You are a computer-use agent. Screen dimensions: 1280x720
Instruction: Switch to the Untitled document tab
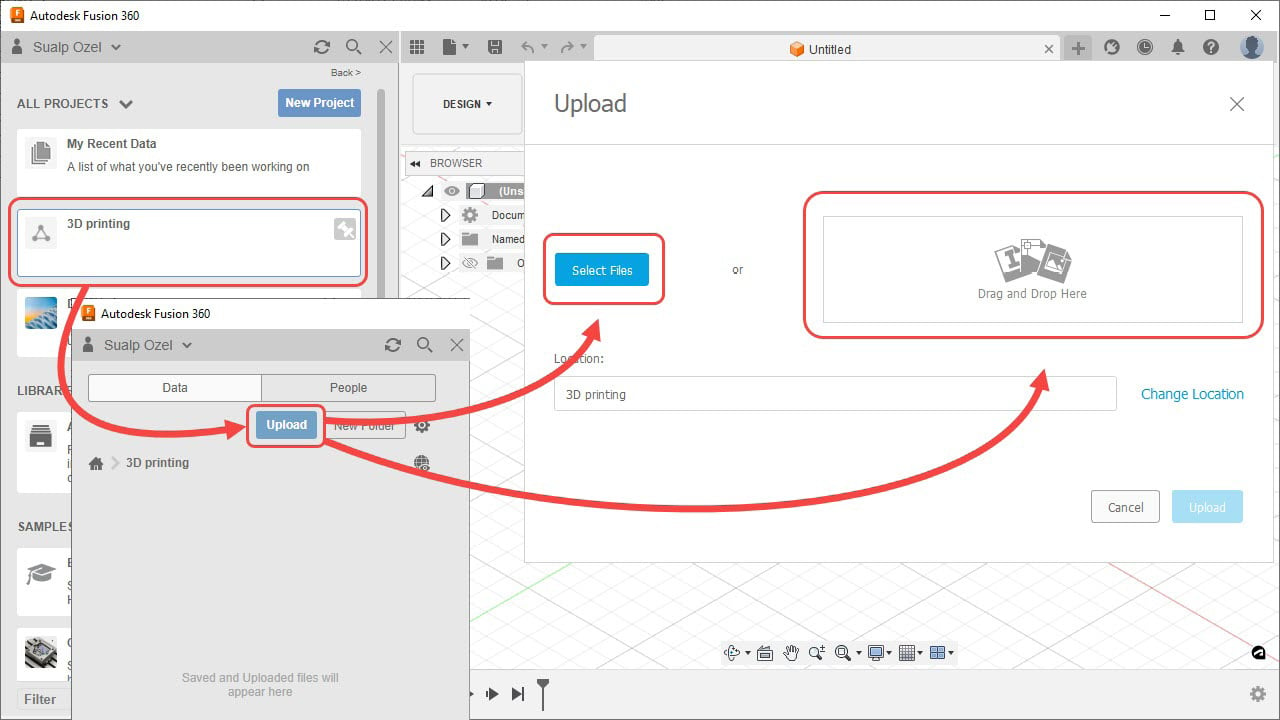[x=820, y=49]
